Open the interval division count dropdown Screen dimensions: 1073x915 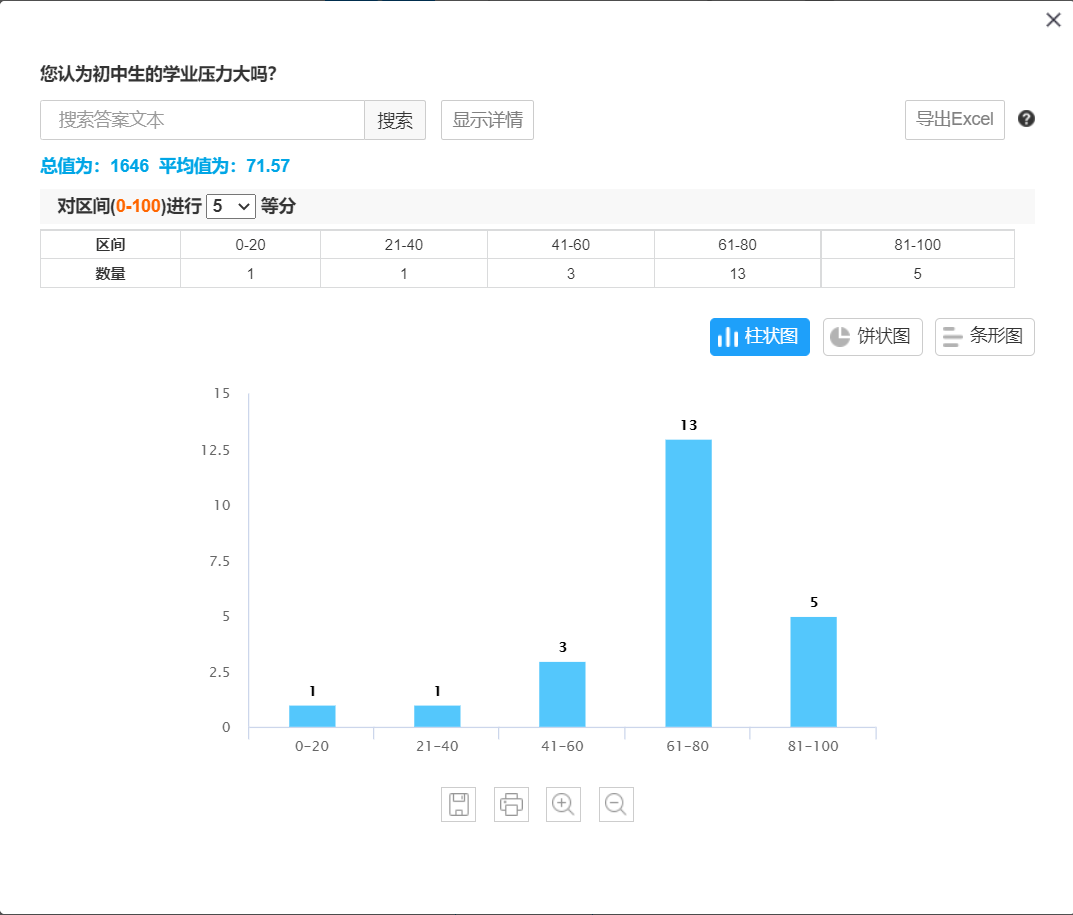[x=231, y=207]
